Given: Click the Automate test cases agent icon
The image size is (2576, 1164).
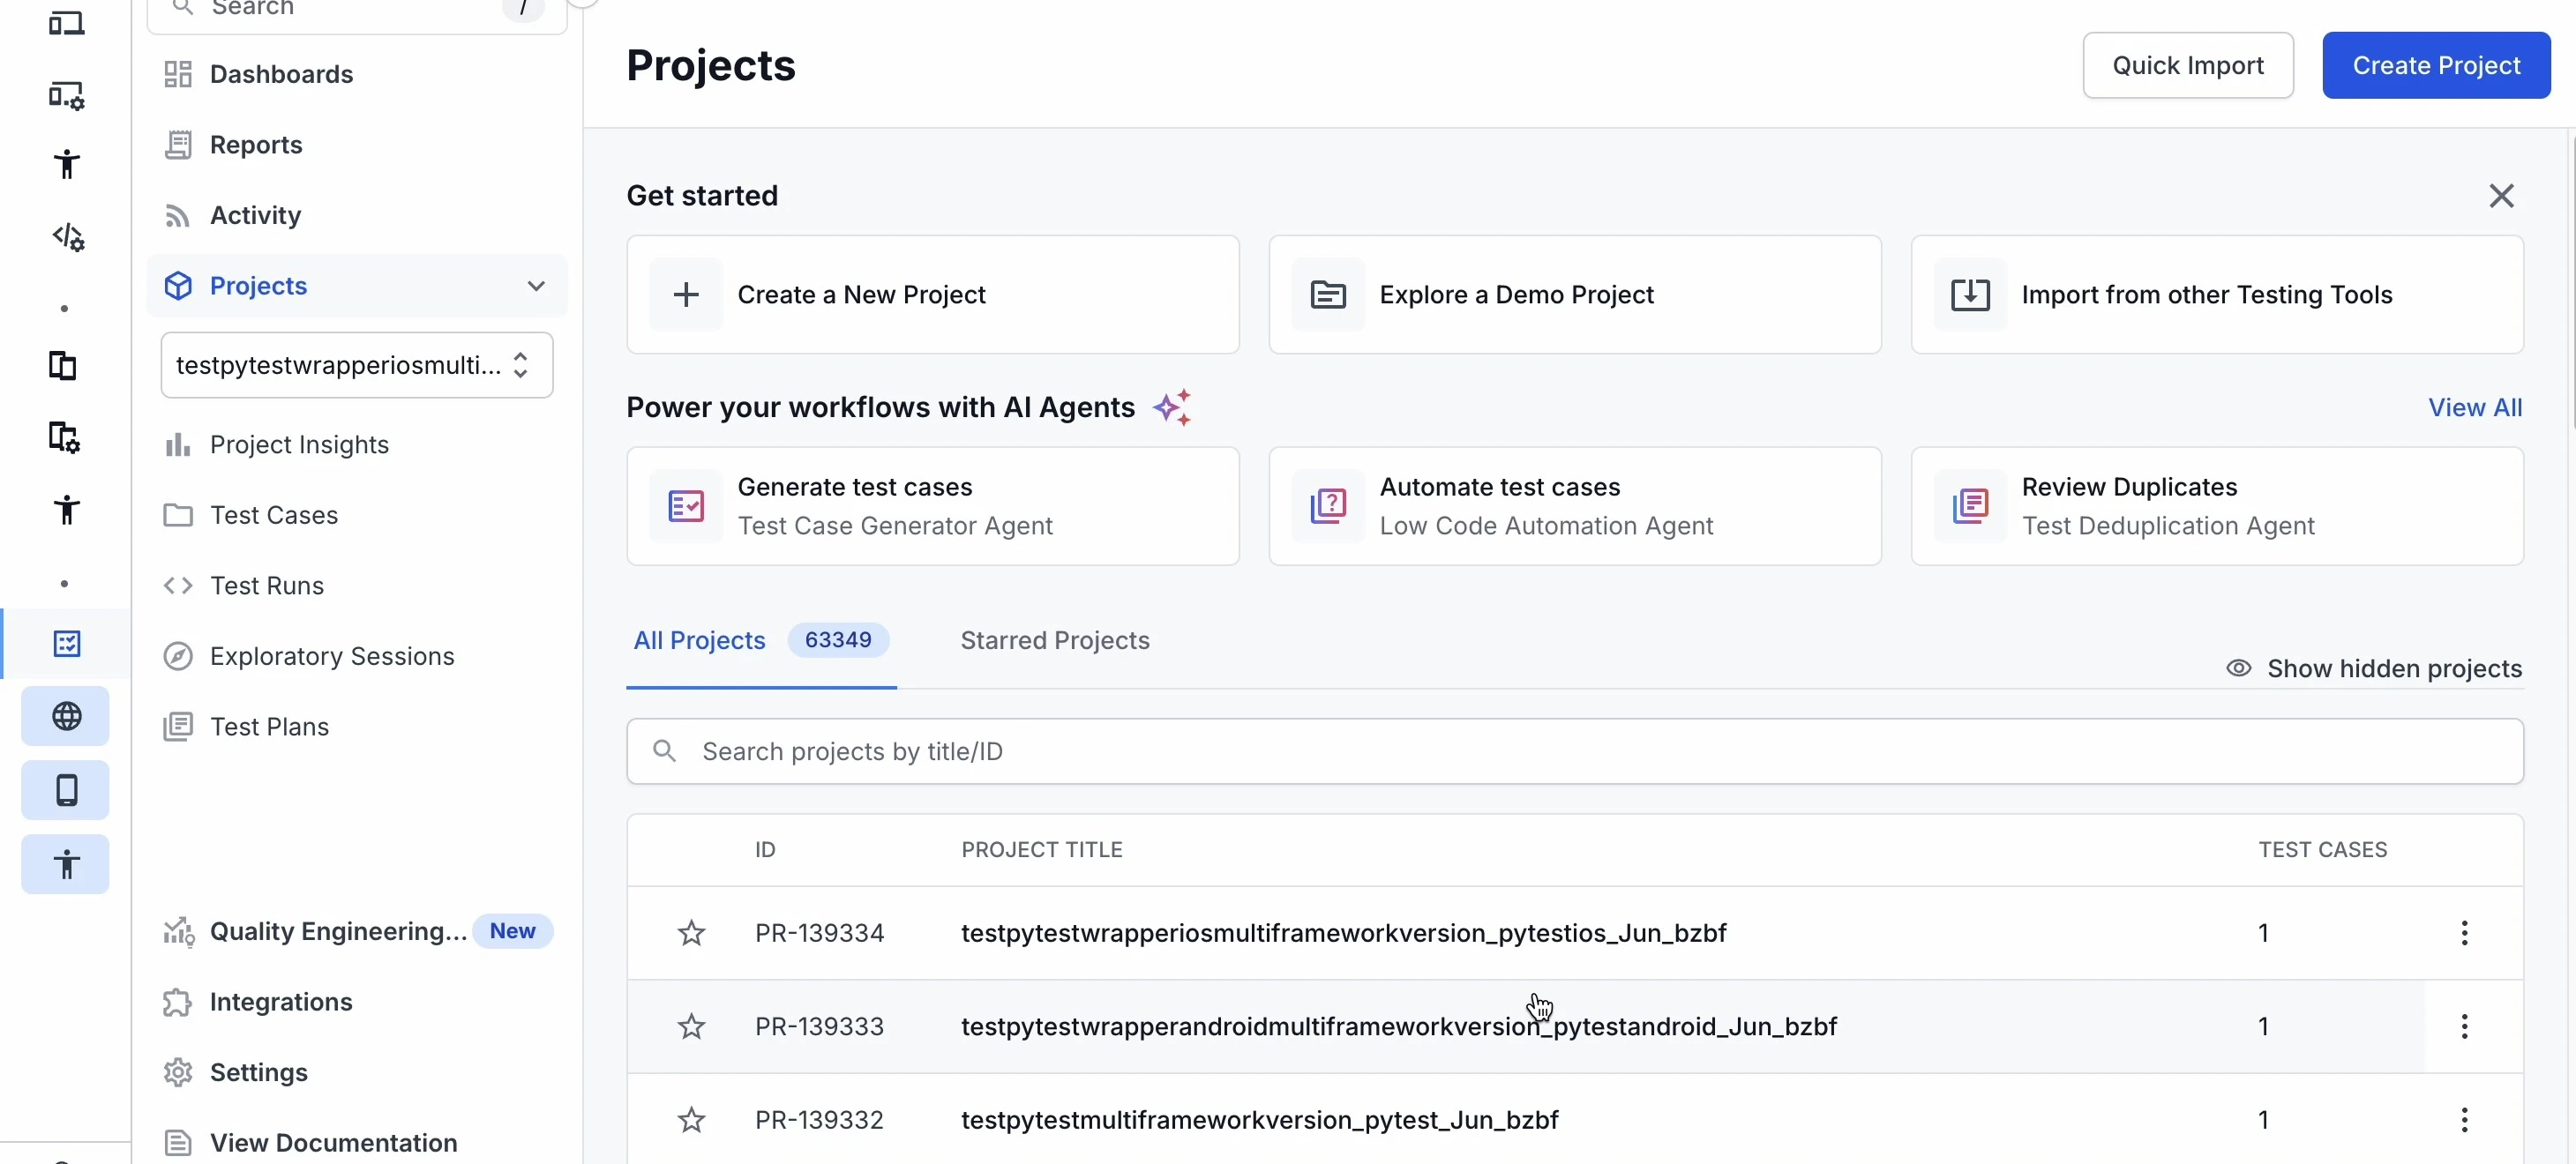Looking at the screenshot, I should click(1328, 506).
